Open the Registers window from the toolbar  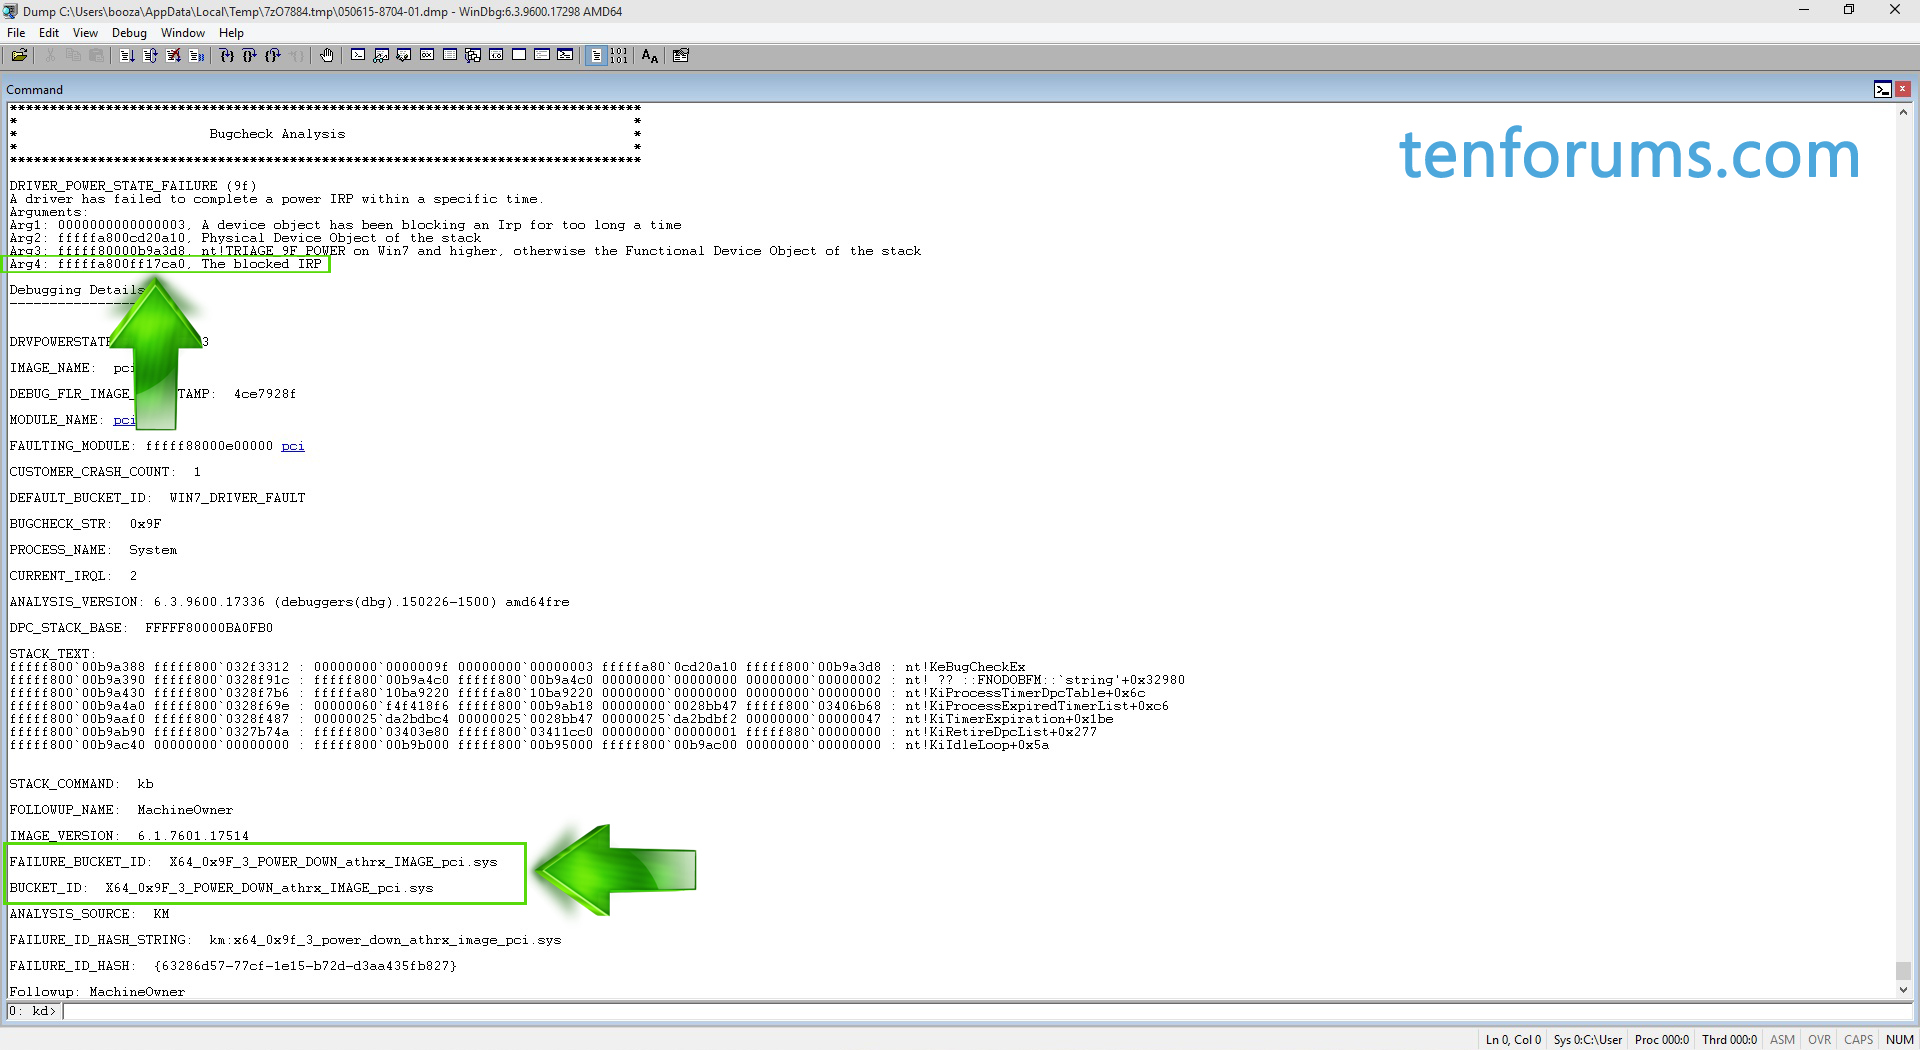click(x=426, y=55)
